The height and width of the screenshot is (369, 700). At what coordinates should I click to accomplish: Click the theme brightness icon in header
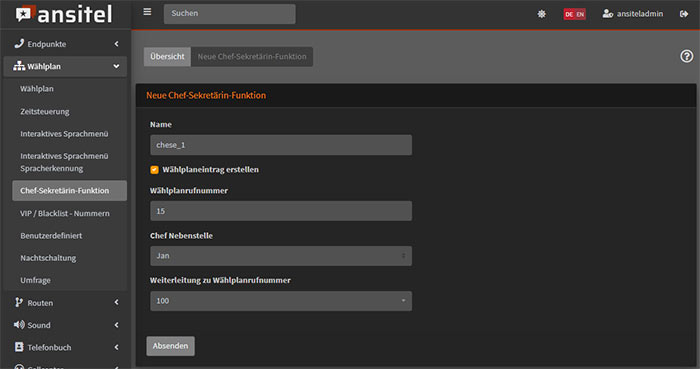[x=542, y=14]
